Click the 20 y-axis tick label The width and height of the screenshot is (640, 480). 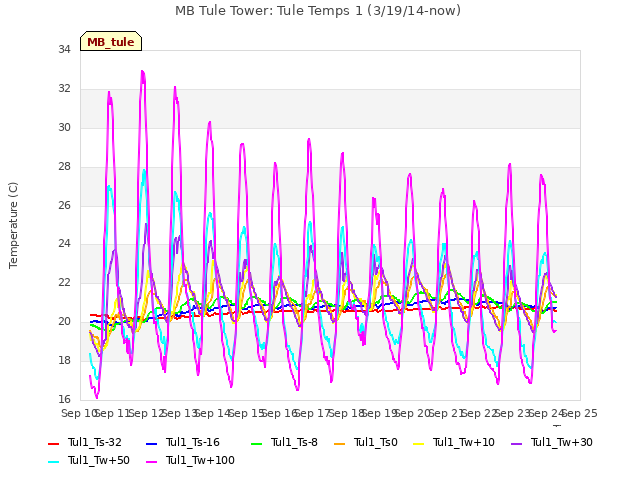64,322
